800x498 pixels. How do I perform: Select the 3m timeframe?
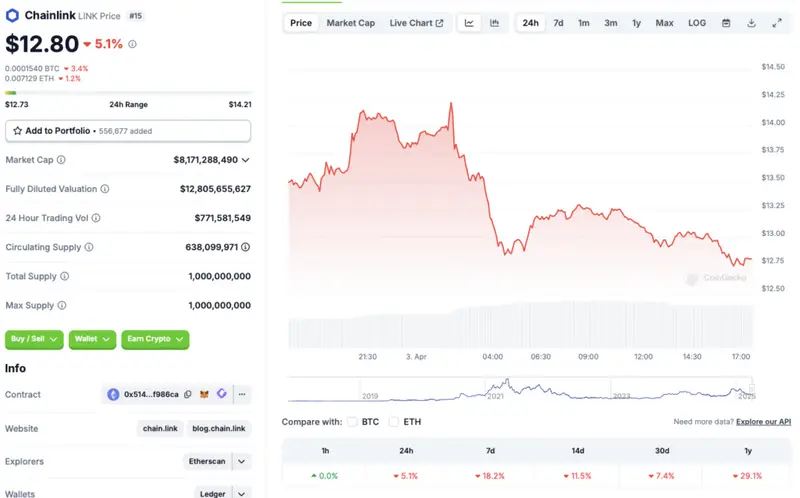point(611,23)
